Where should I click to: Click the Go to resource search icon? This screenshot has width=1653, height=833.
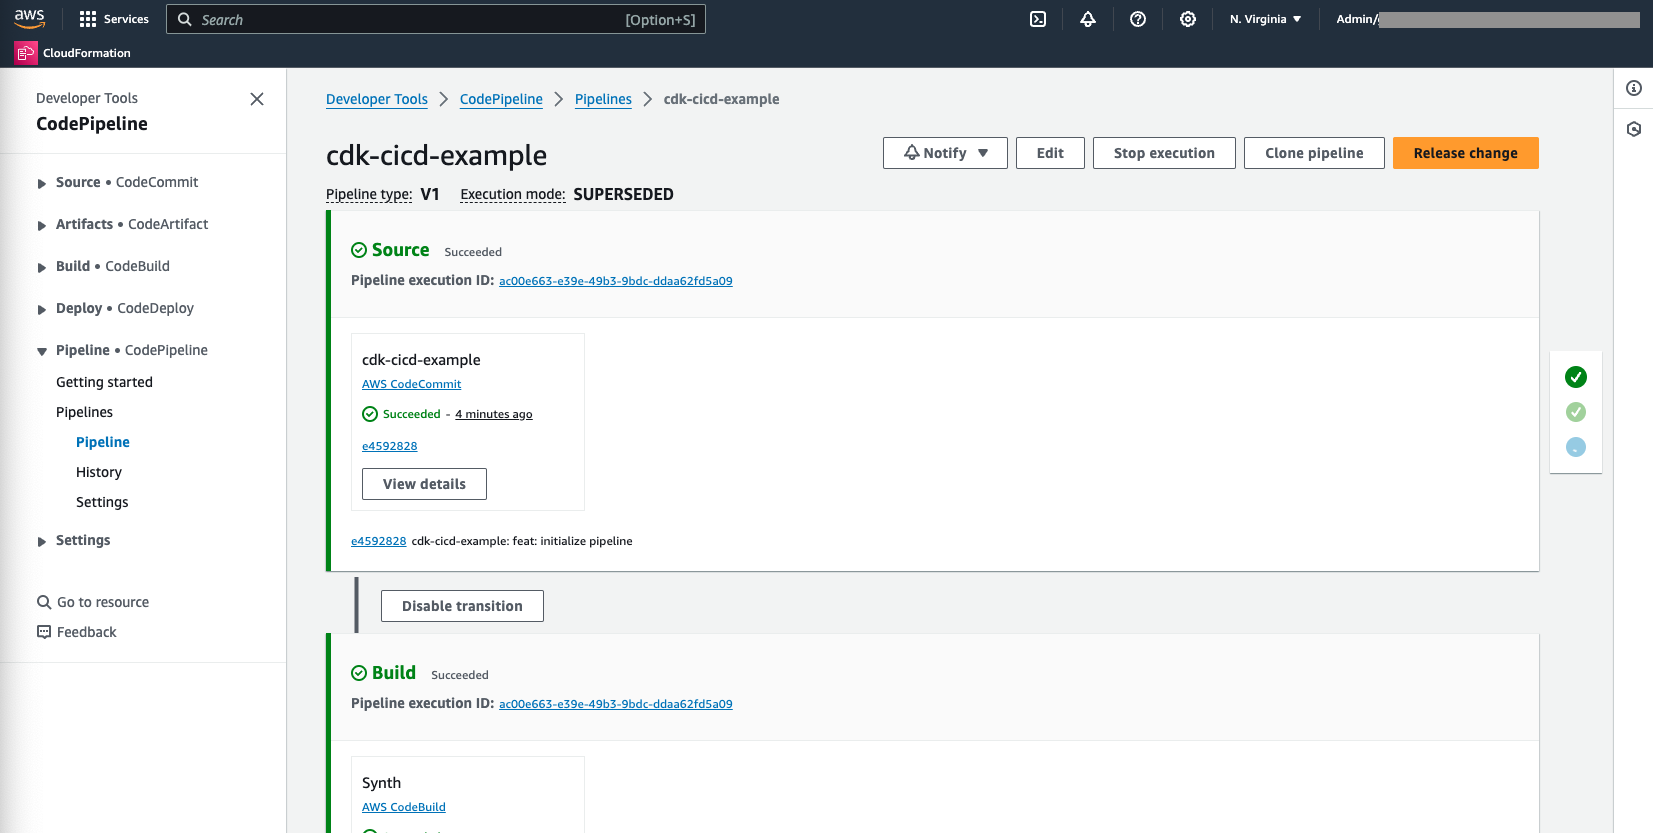pyautogui.click(x=44, y=602)
